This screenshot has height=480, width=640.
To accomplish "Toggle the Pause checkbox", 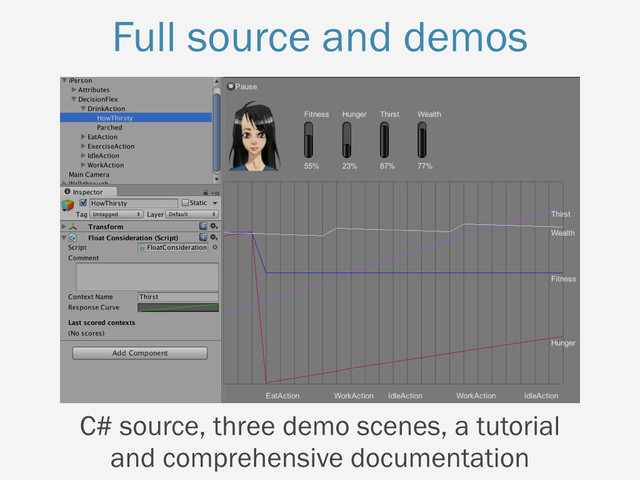I will point(231,86).
